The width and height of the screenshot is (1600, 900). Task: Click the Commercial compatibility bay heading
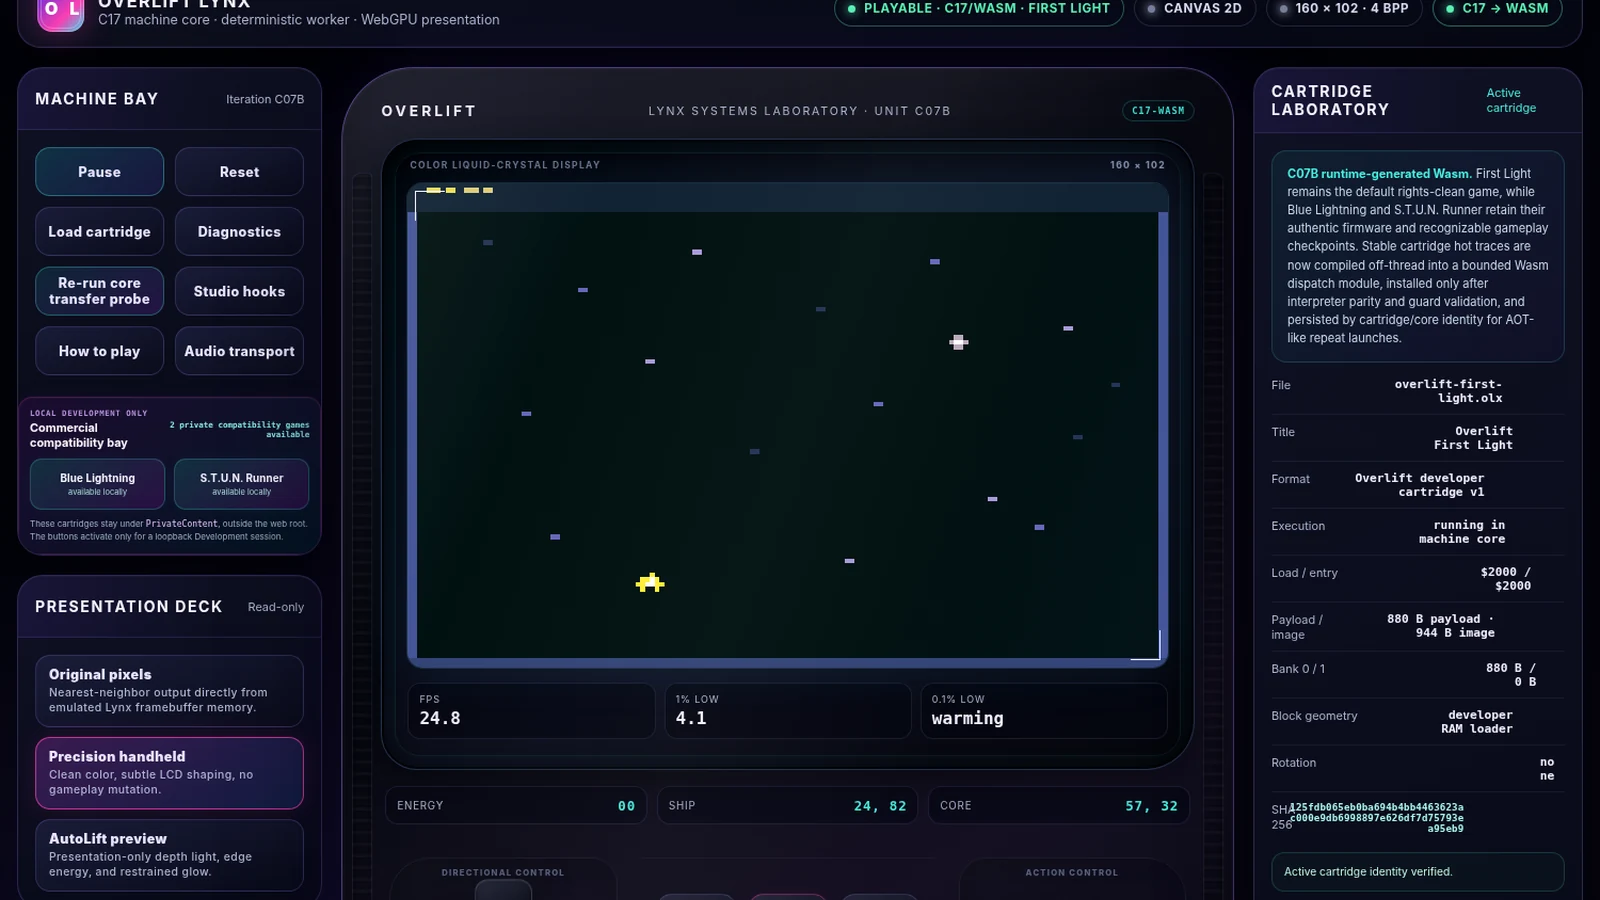[79, 435]
